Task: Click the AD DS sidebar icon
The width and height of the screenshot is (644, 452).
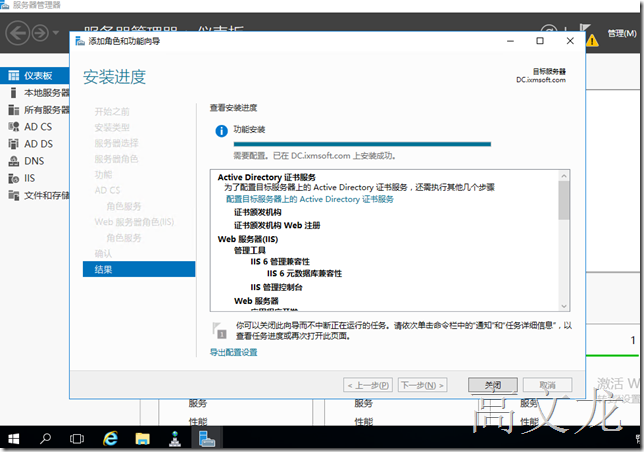Action: 14,144
